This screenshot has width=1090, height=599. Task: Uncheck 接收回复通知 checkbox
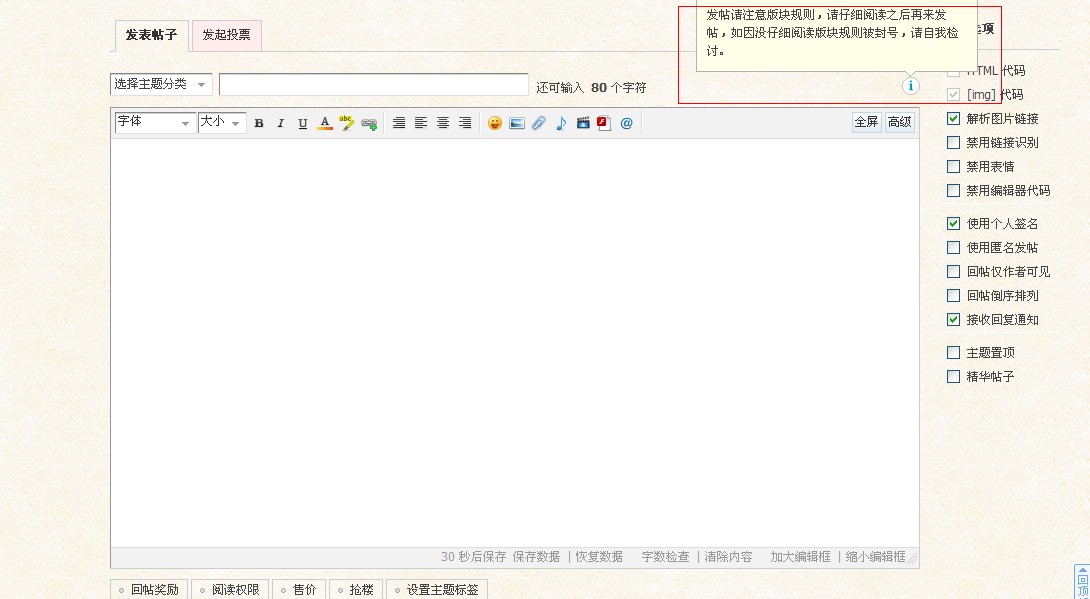click(x=954, y=319)
